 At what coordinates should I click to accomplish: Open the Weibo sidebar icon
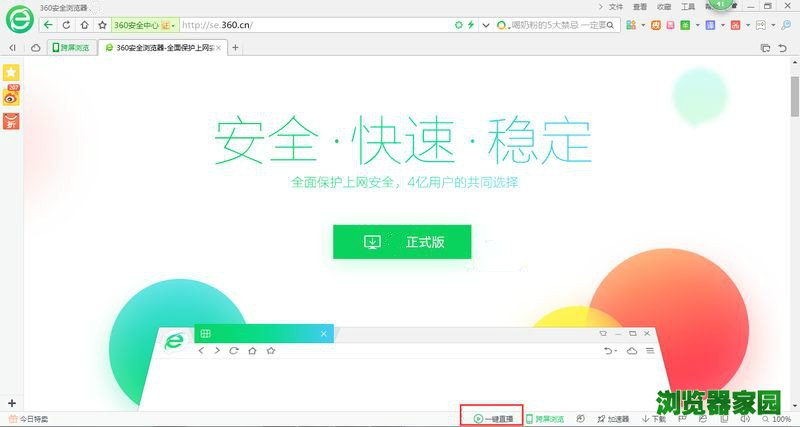click(12, 96)
